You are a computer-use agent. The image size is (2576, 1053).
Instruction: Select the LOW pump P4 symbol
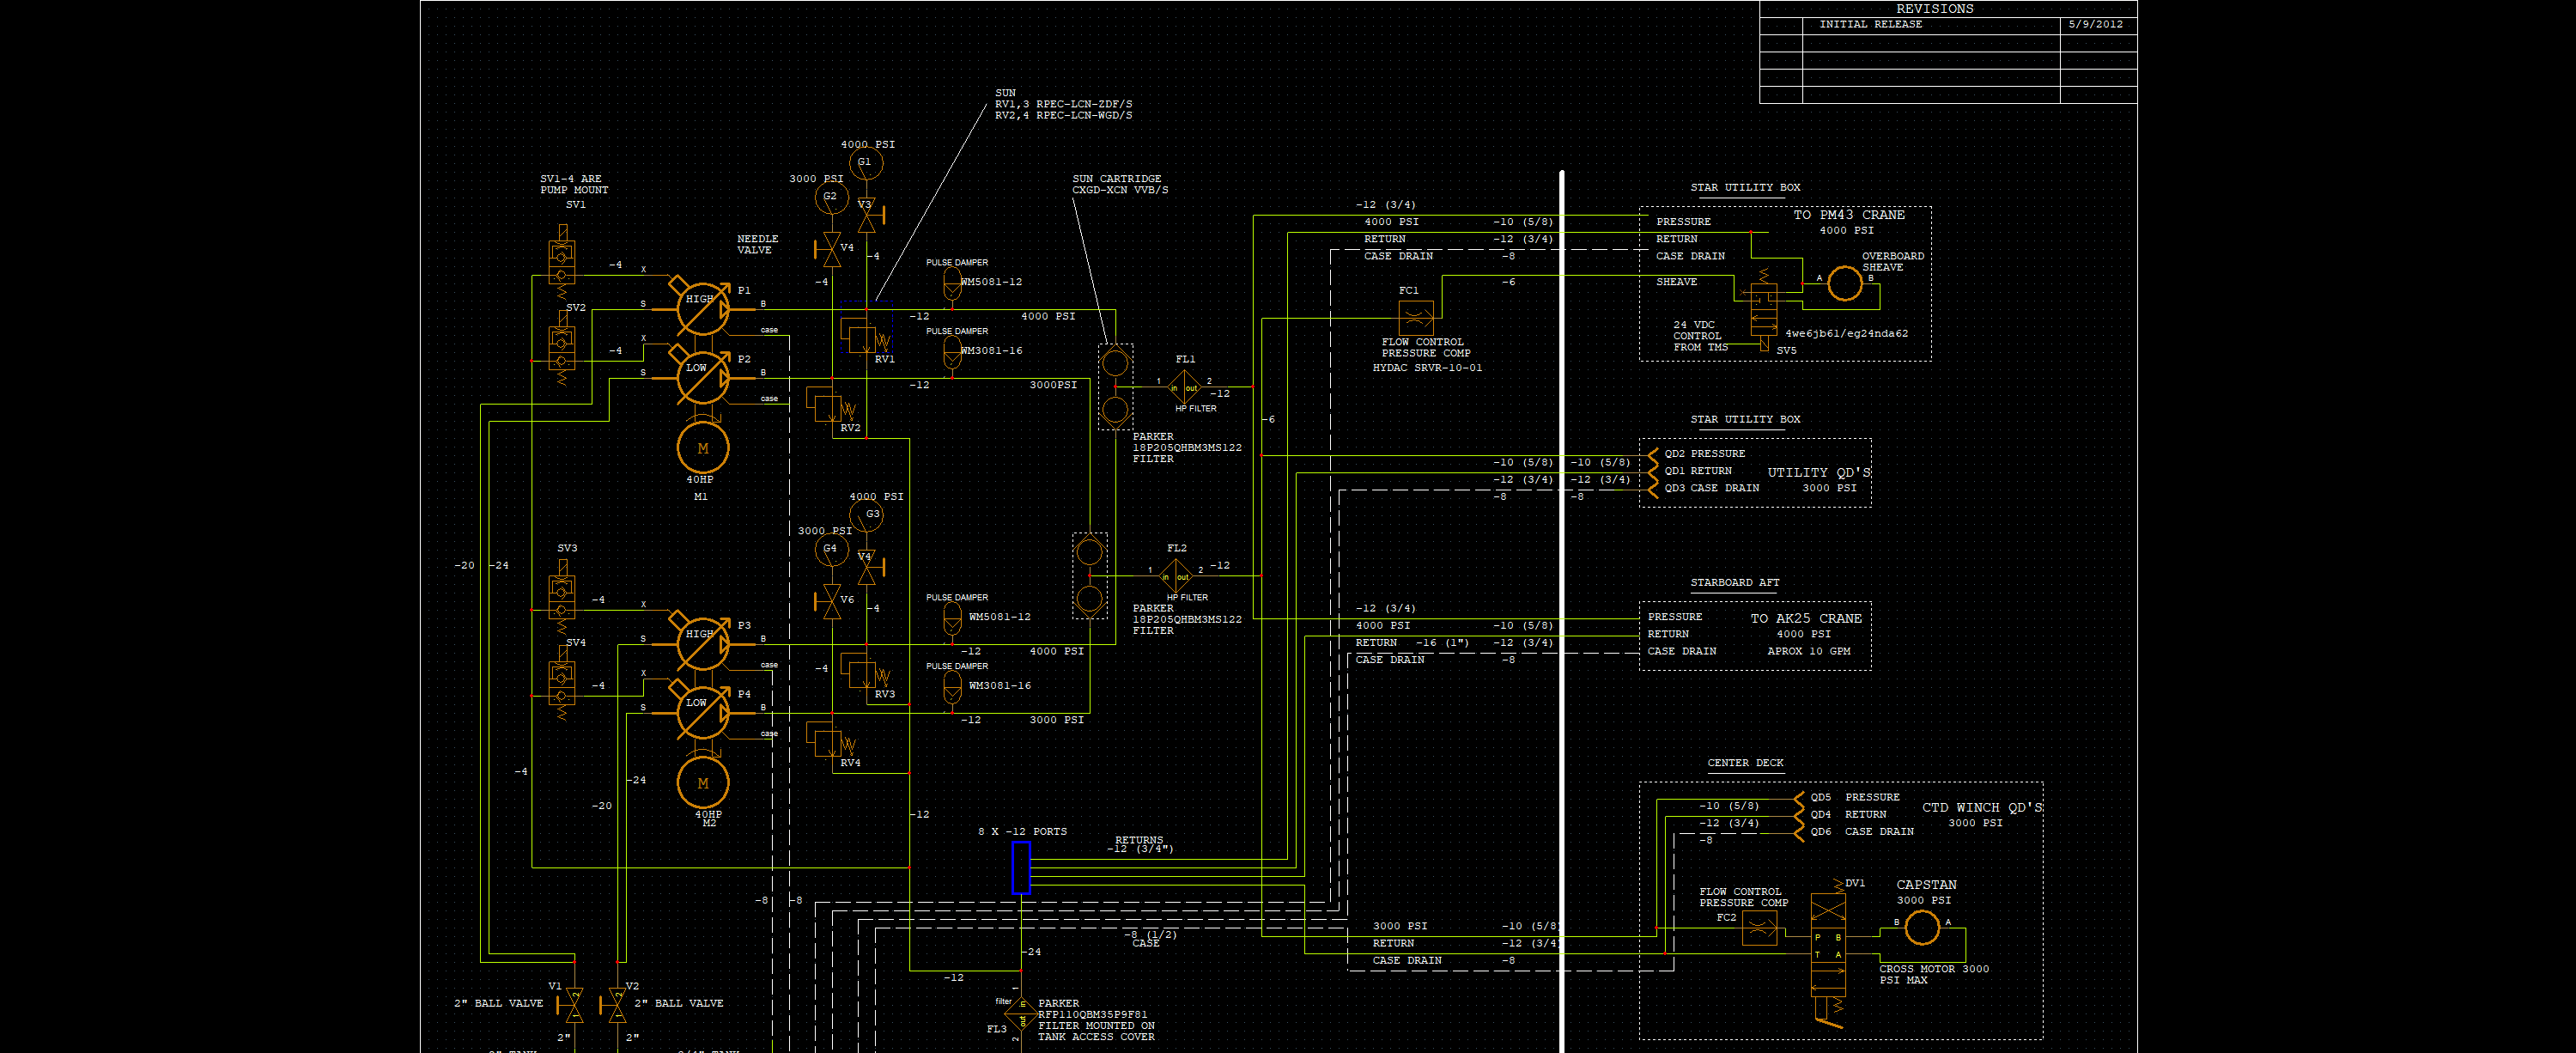tap(703, 711)
